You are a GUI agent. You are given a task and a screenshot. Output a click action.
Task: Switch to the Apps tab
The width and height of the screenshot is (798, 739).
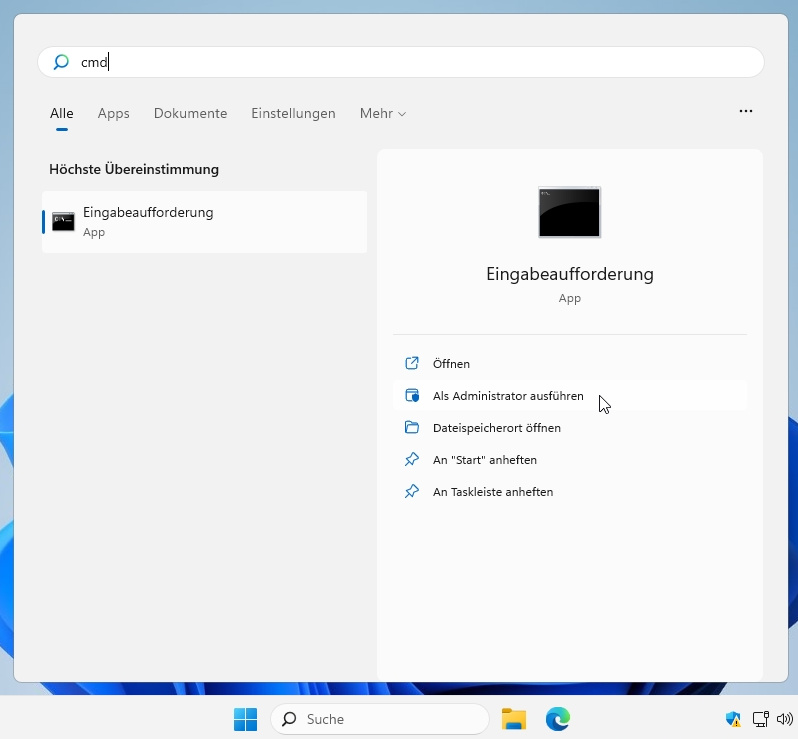tap(114, 114)
